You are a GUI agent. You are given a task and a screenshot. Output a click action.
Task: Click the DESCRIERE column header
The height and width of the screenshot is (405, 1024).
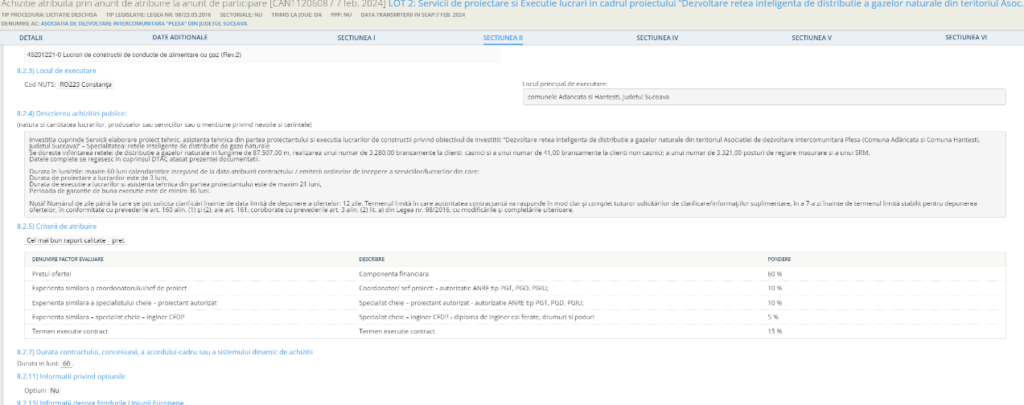pyautogui.click(x=372, y=259)
